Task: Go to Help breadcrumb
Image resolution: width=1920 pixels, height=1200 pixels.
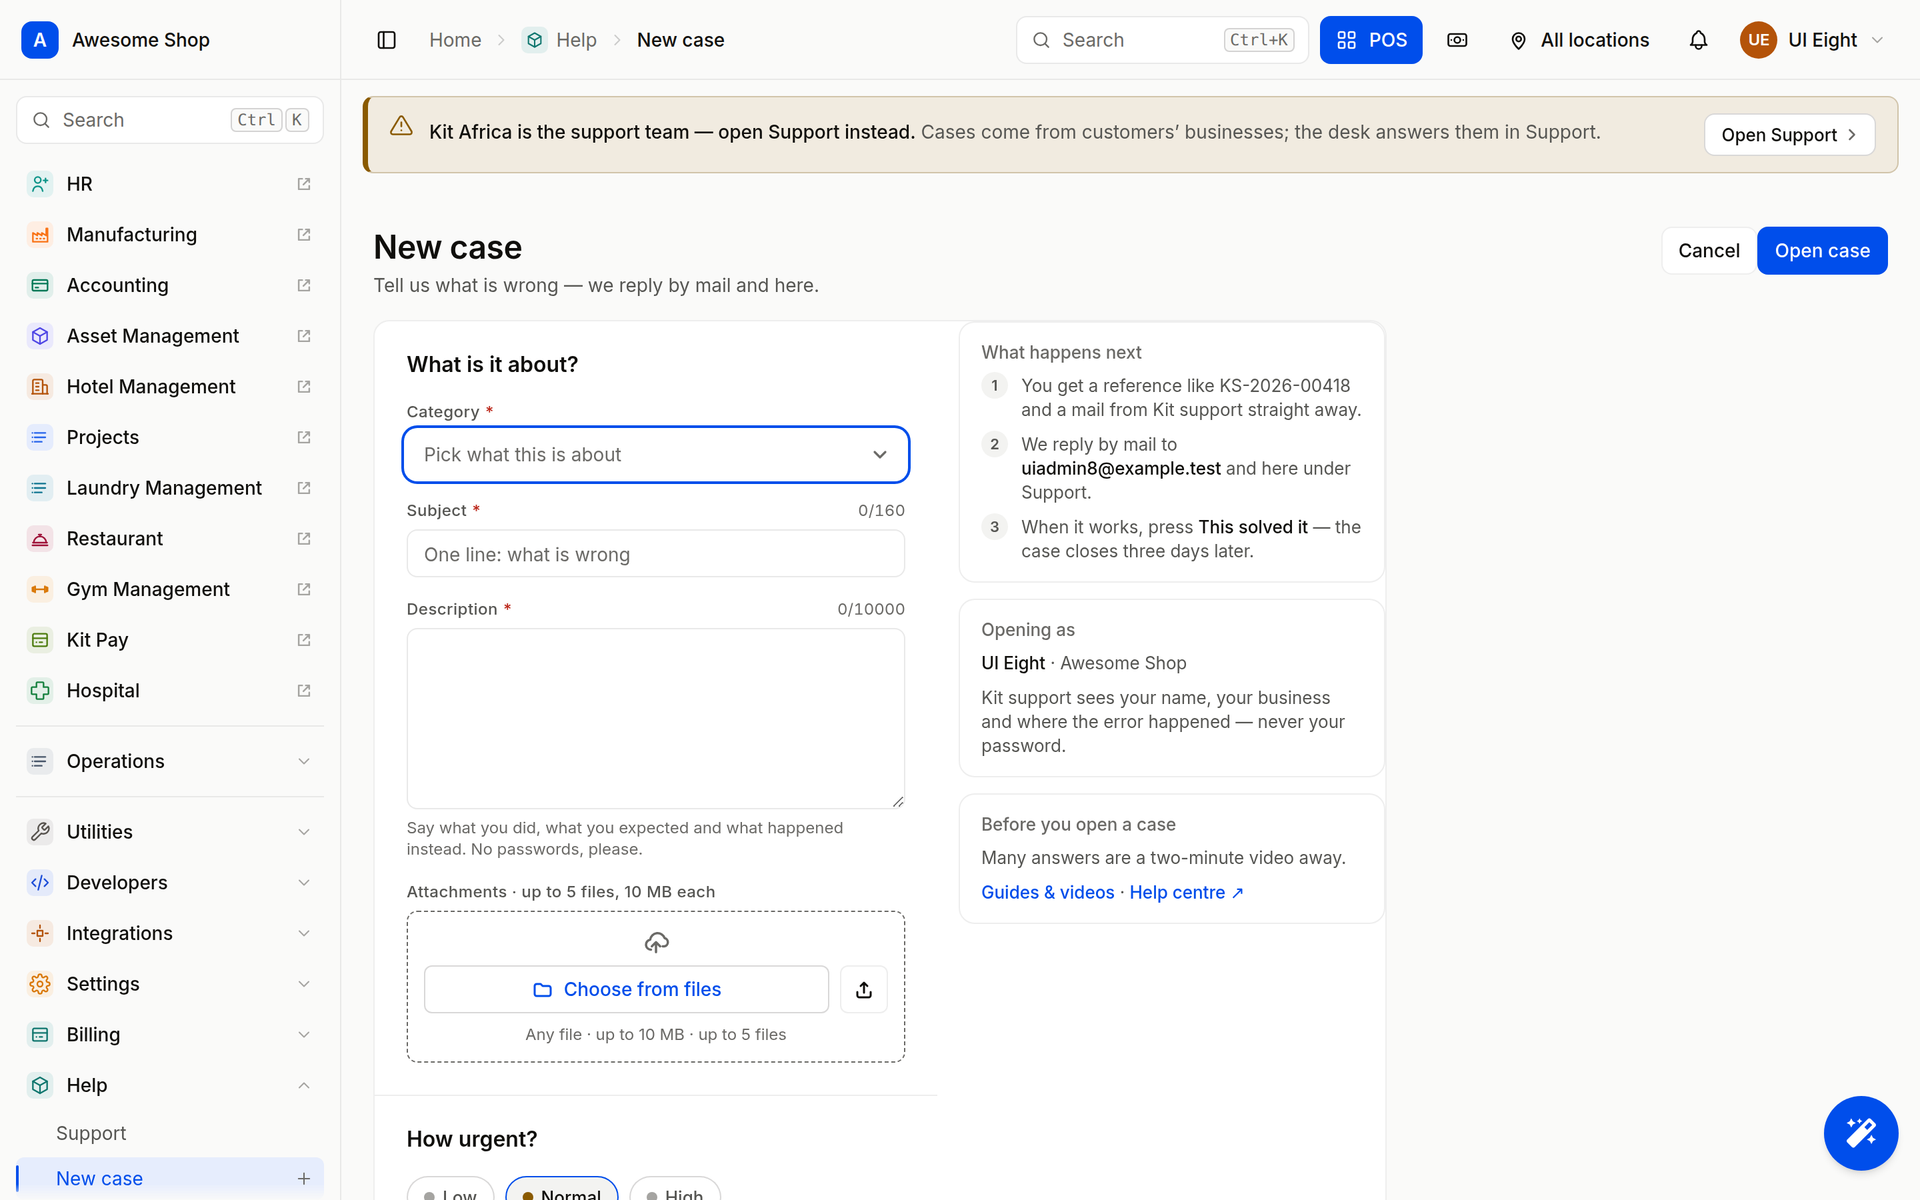Action: pyautogui.click(x=560, y=40)
